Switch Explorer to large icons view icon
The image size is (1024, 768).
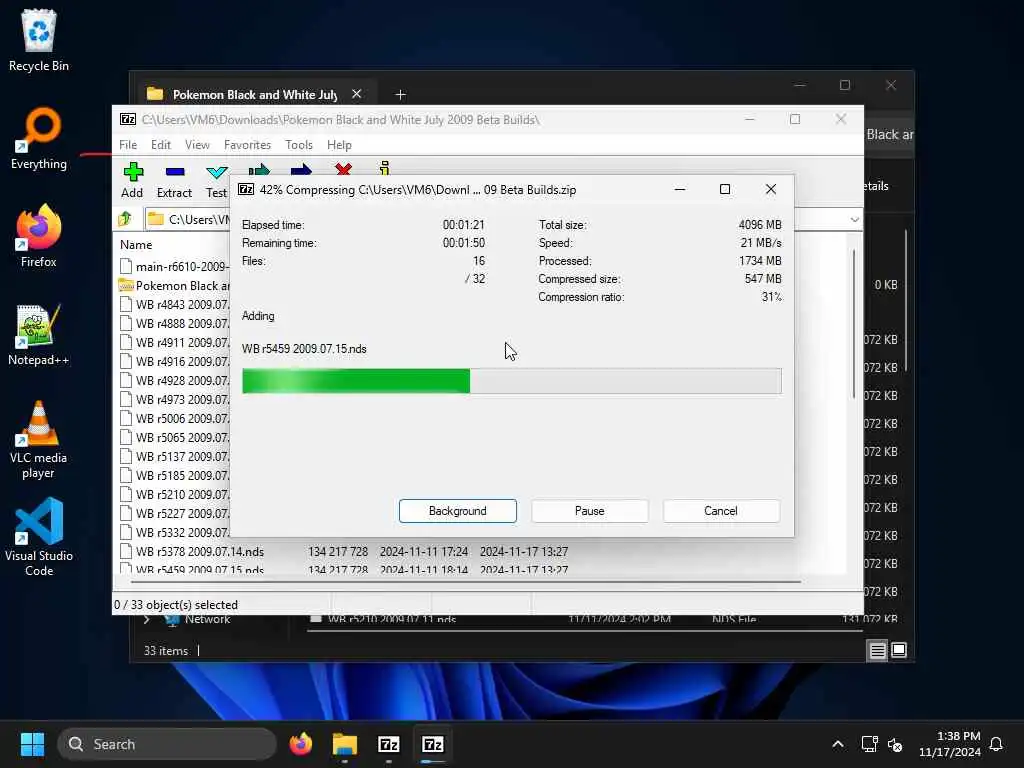[899, 650]
